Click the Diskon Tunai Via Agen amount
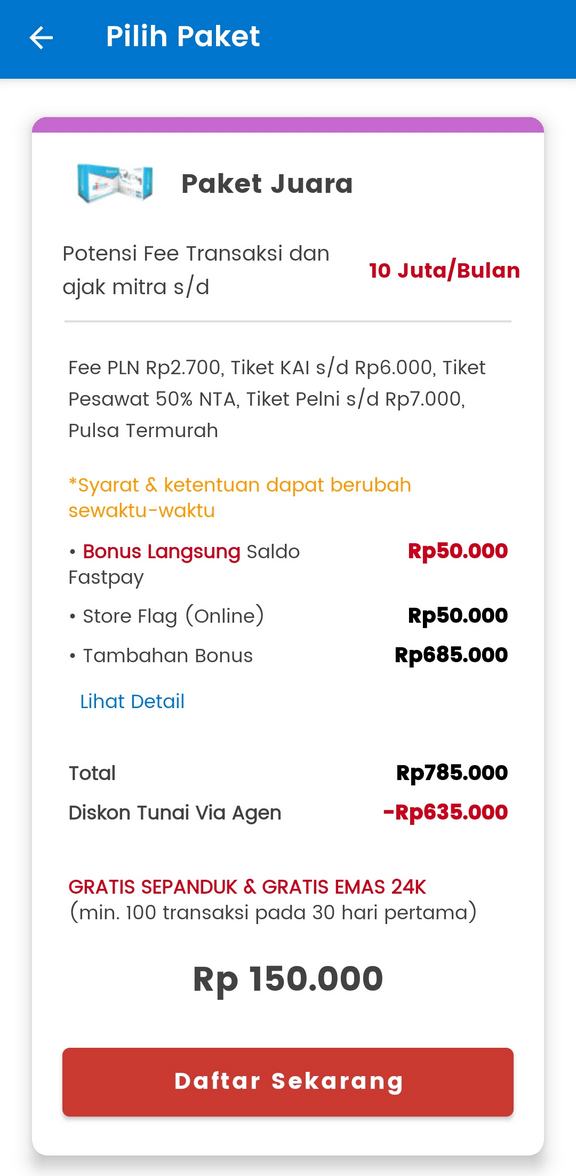The height and width of the screenshot is (1176, 576). [x=446, y=812]
